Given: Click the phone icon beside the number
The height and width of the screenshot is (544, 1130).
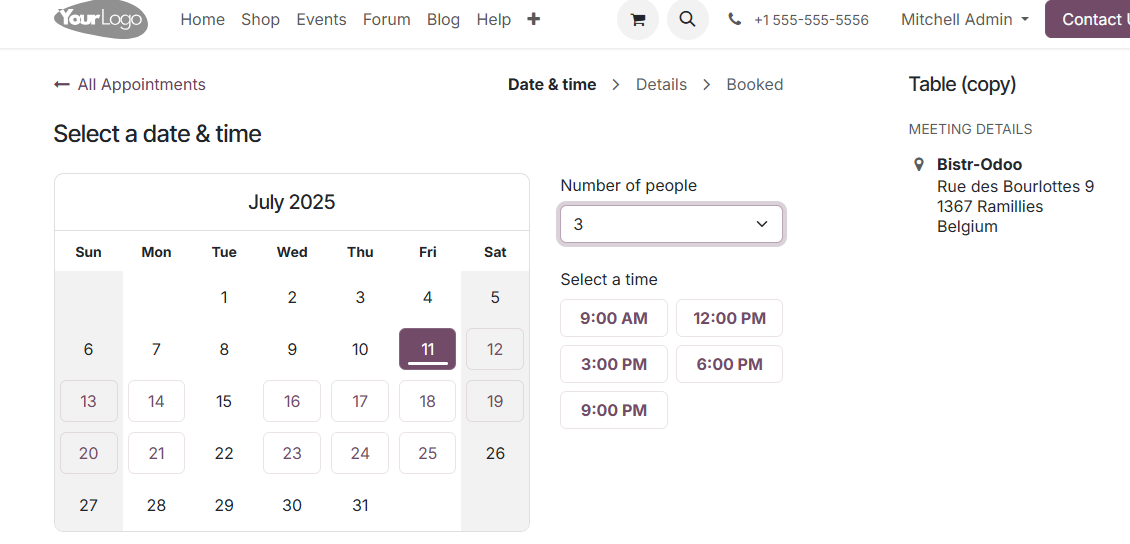Looking at the screenshot, I should coord(734,19).
